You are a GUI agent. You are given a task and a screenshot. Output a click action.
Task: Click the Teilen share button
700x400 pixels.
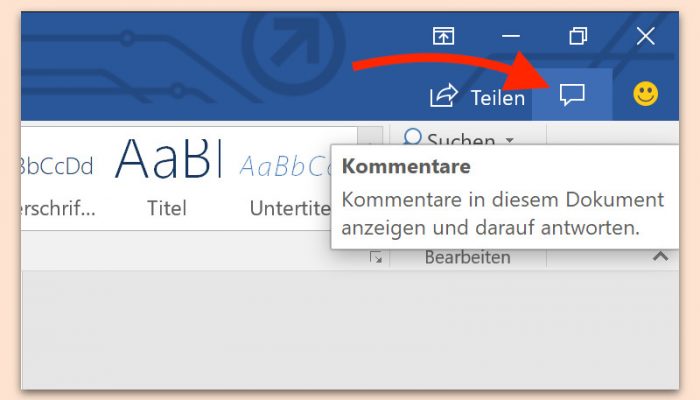(x=477, y=96)
